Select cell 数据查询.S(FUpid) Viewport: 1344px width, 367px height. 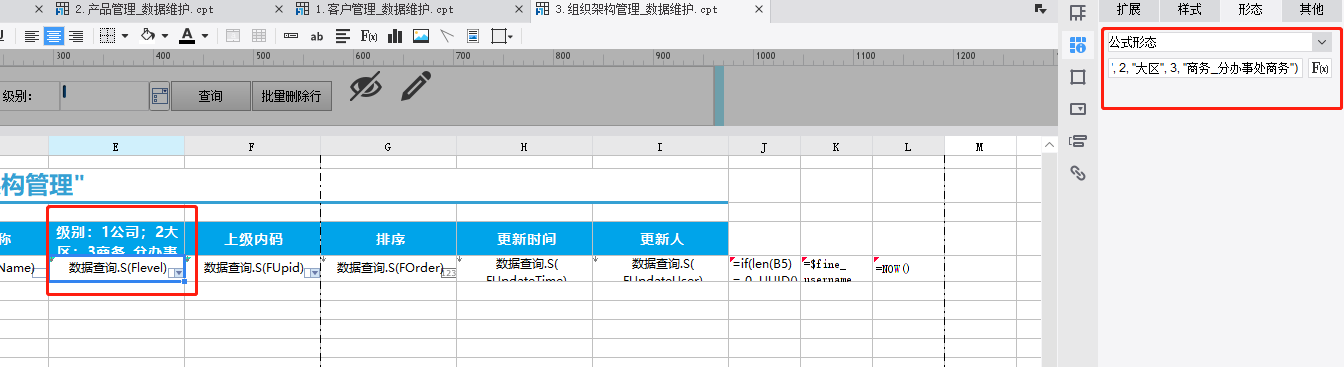point(252,268)
